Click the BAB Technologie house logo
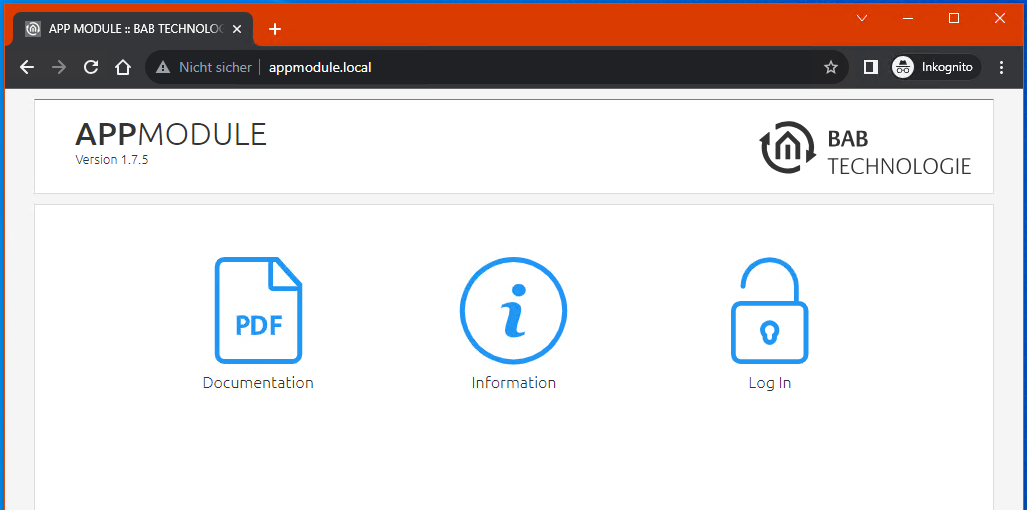Image resolution: width=1027 pixels, height=510 pixels. click(788, 148)
